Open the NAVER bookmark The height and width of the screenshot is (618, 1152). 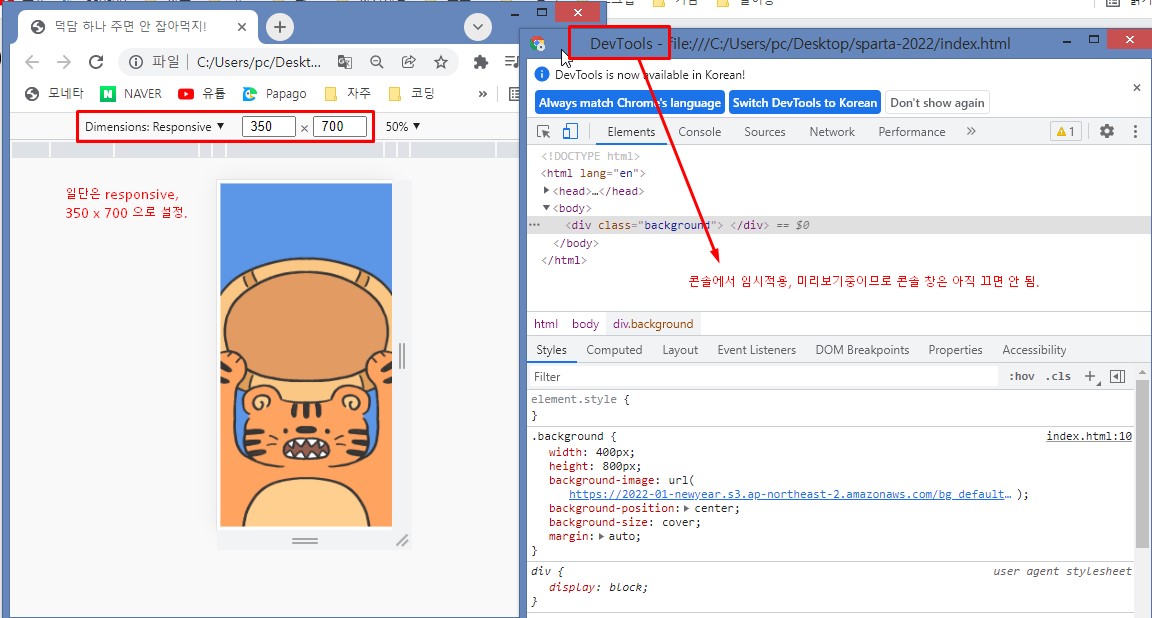[x=131, y=93]
